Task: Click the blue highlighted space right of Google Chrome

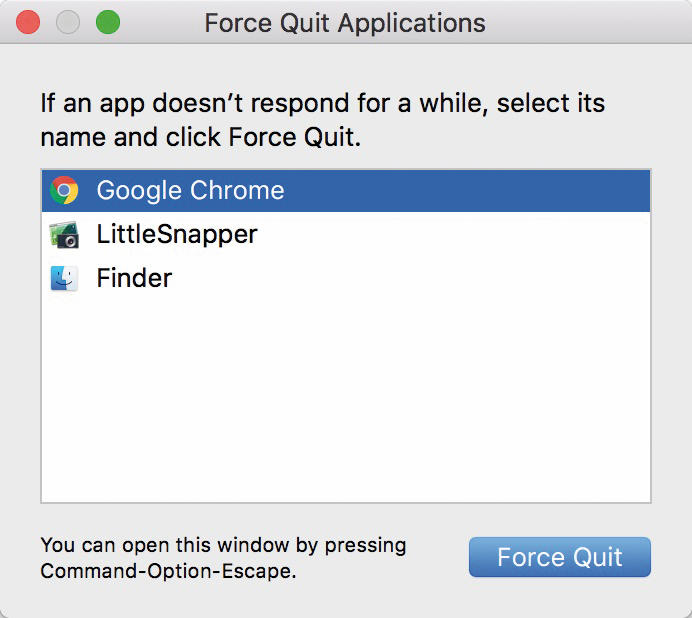Action: 467,191
